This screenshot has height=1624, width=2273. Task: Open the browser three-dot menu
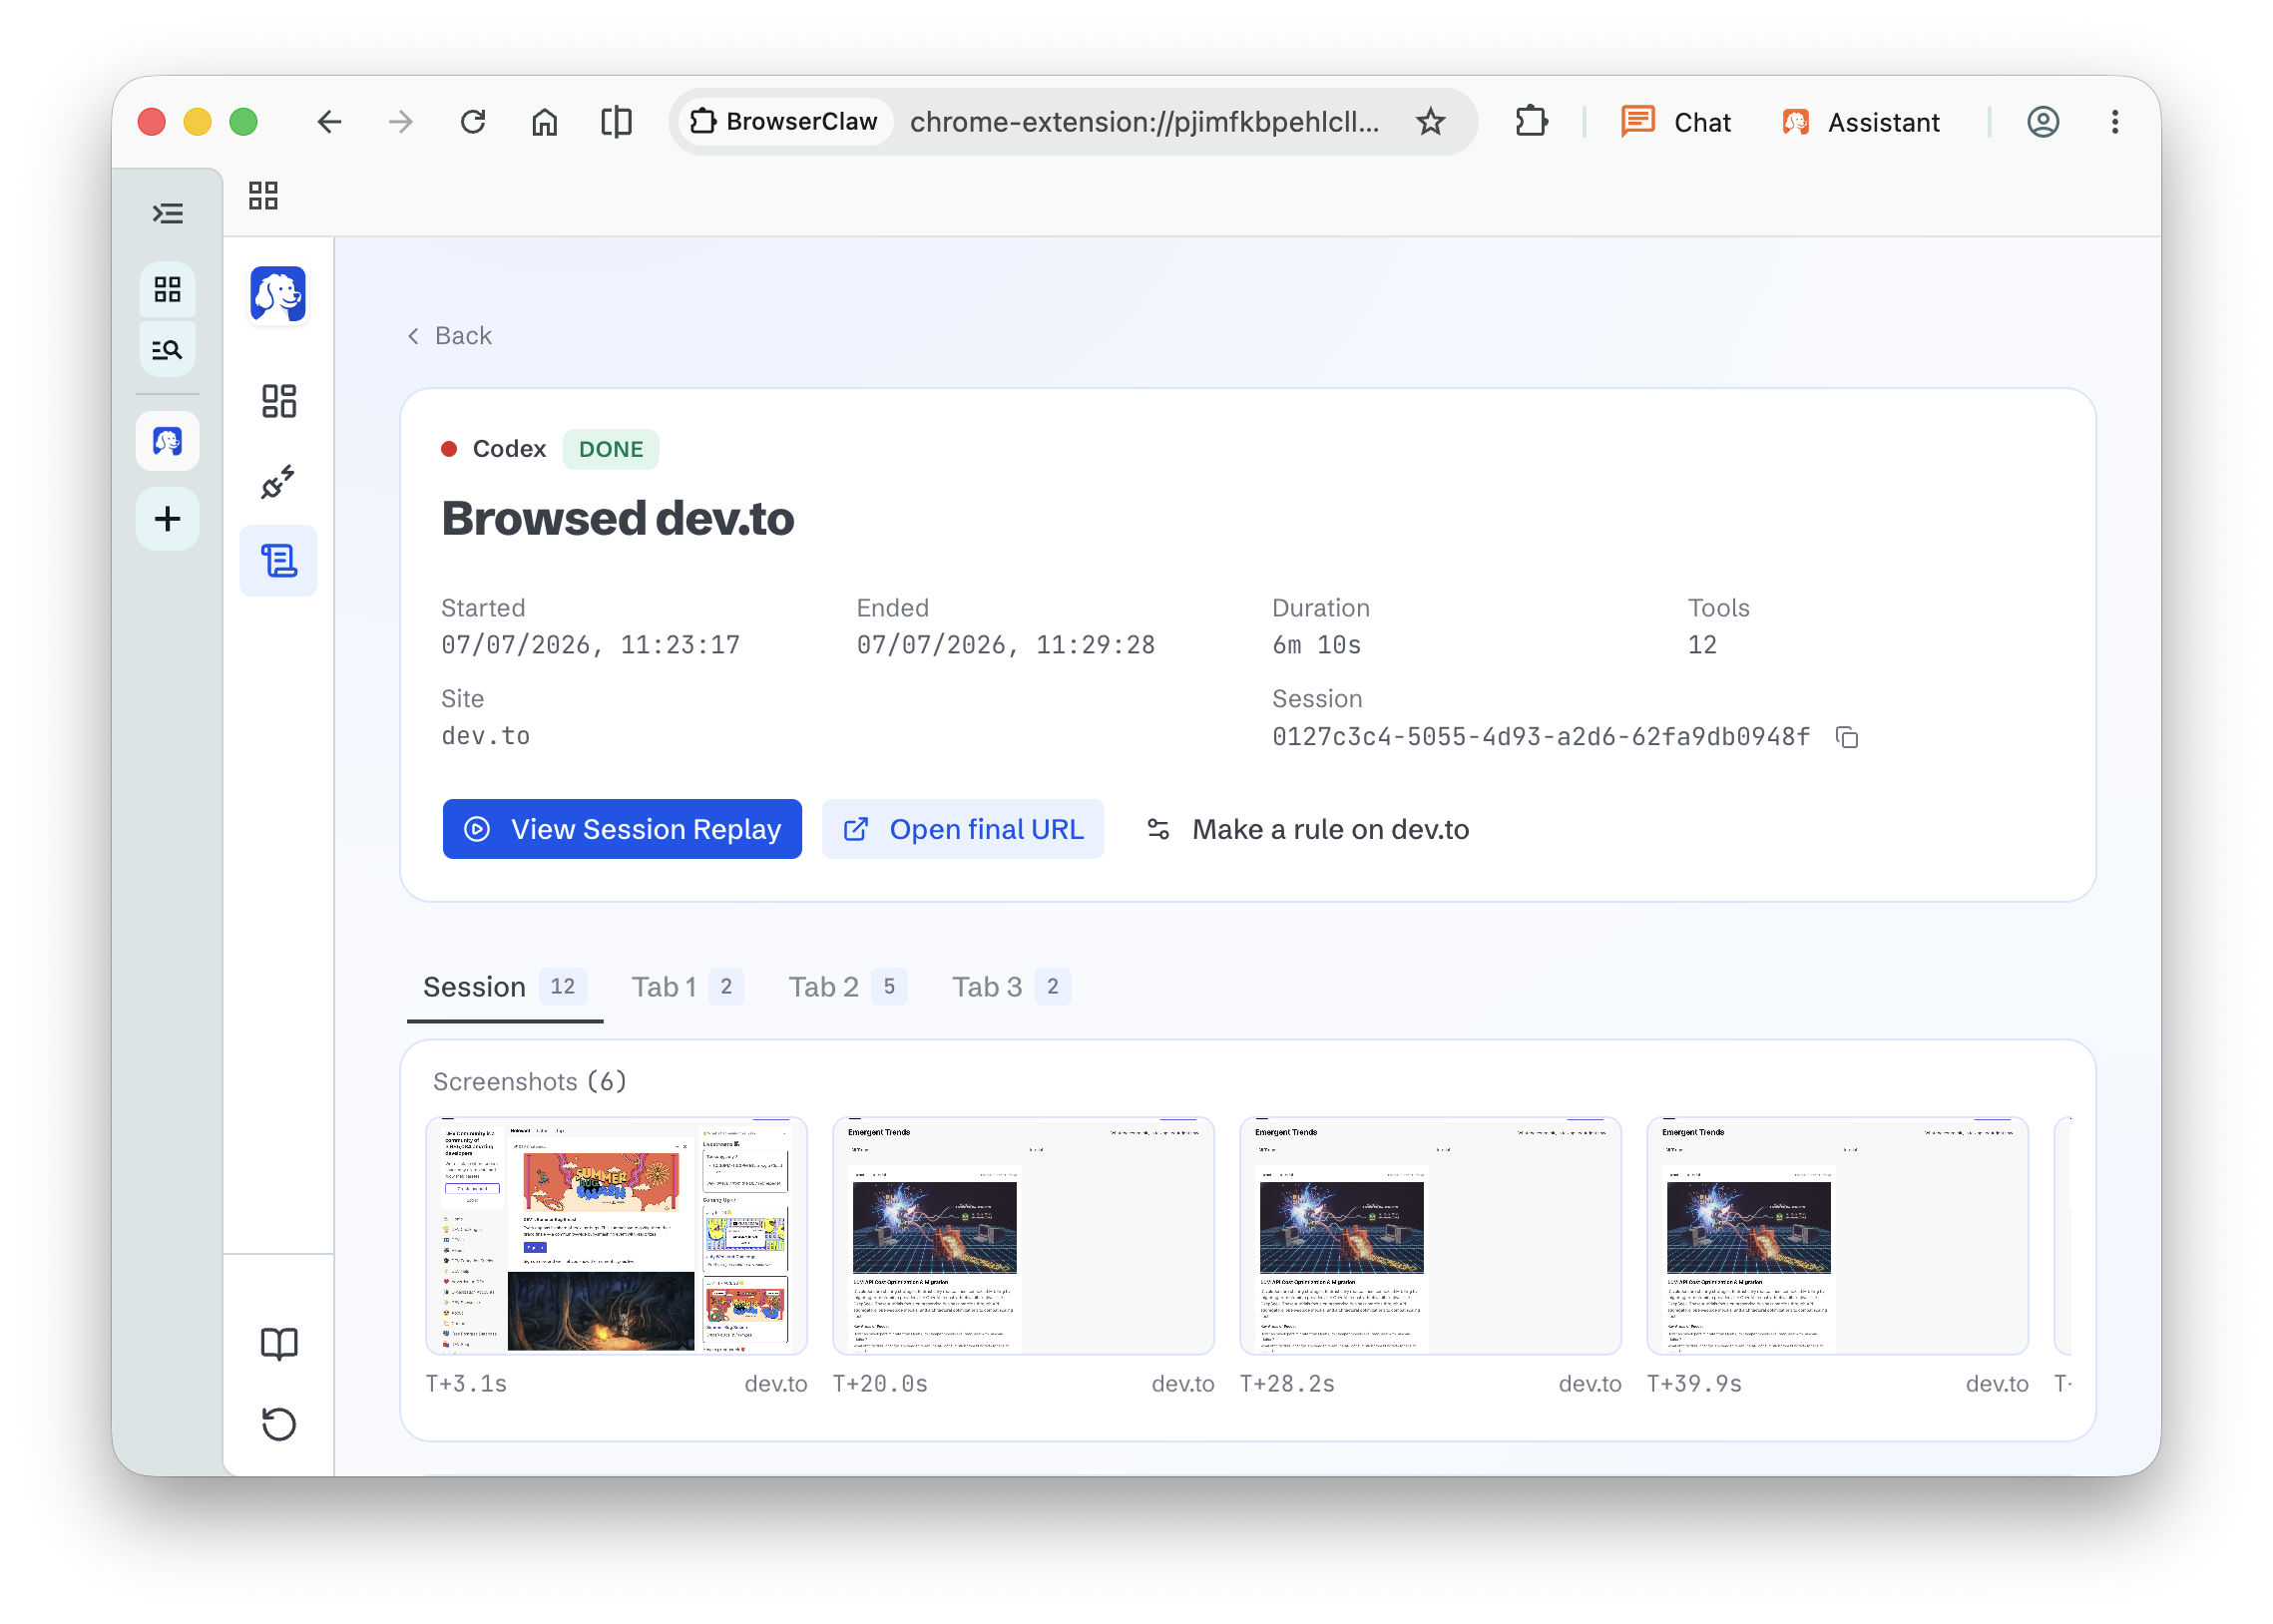coord(2115,122)
